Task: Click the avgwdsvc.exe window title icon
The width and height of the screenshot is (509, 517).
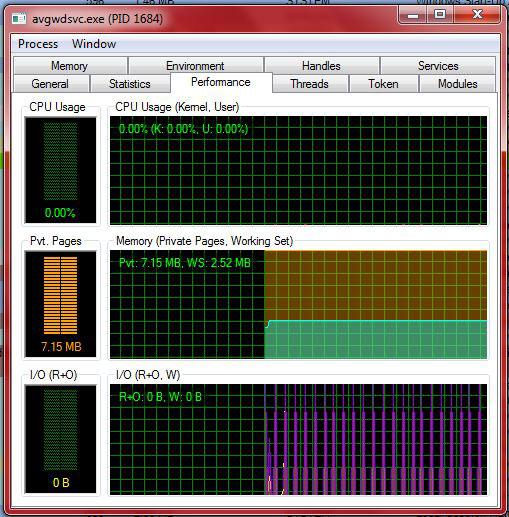Action: tap(19, 19)
